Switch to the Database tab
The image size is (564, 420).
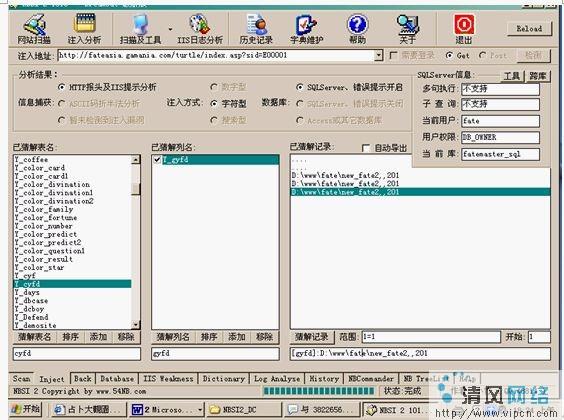(x=117, y=379)
